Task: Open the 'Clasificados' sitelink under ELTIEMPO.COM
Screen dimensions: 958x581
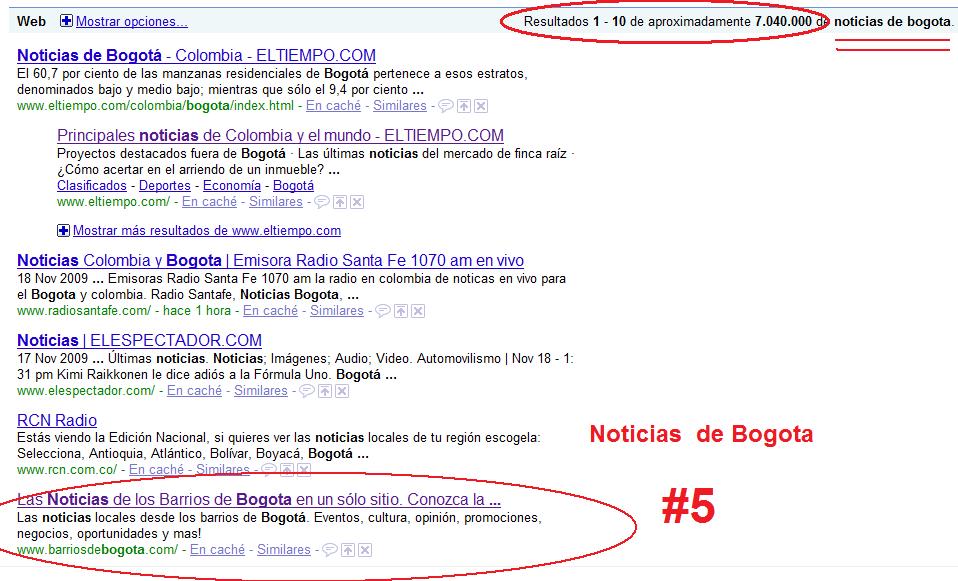Action: click(x=91, y=186)
